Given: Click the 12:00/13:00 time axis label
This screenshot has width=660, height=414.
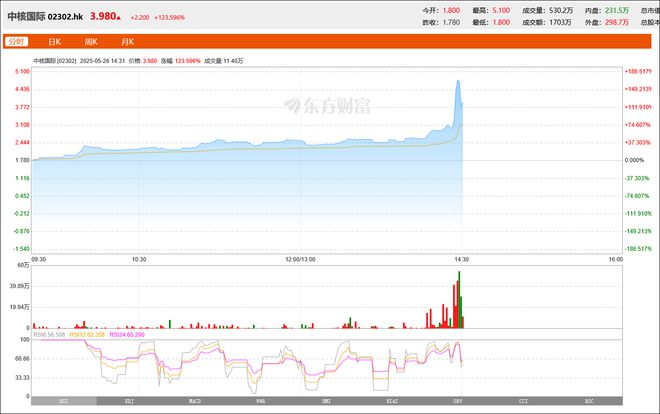Looking at the screenshot, I should [300, 259].
